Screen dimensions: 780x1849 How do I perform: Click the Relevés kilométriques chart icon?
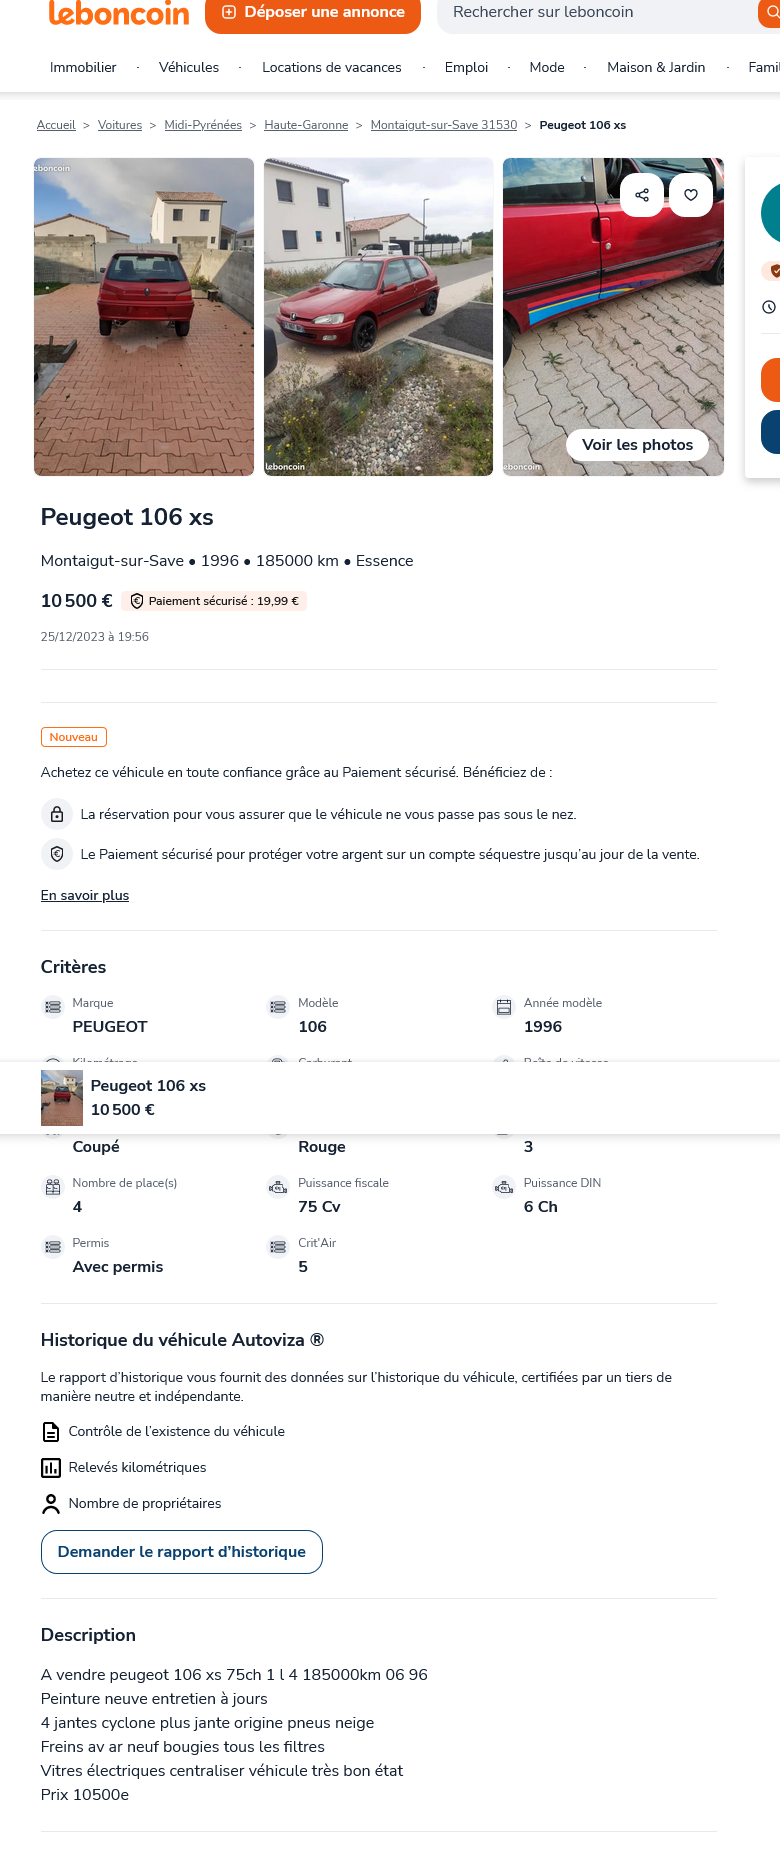[x=51, y=1468]
